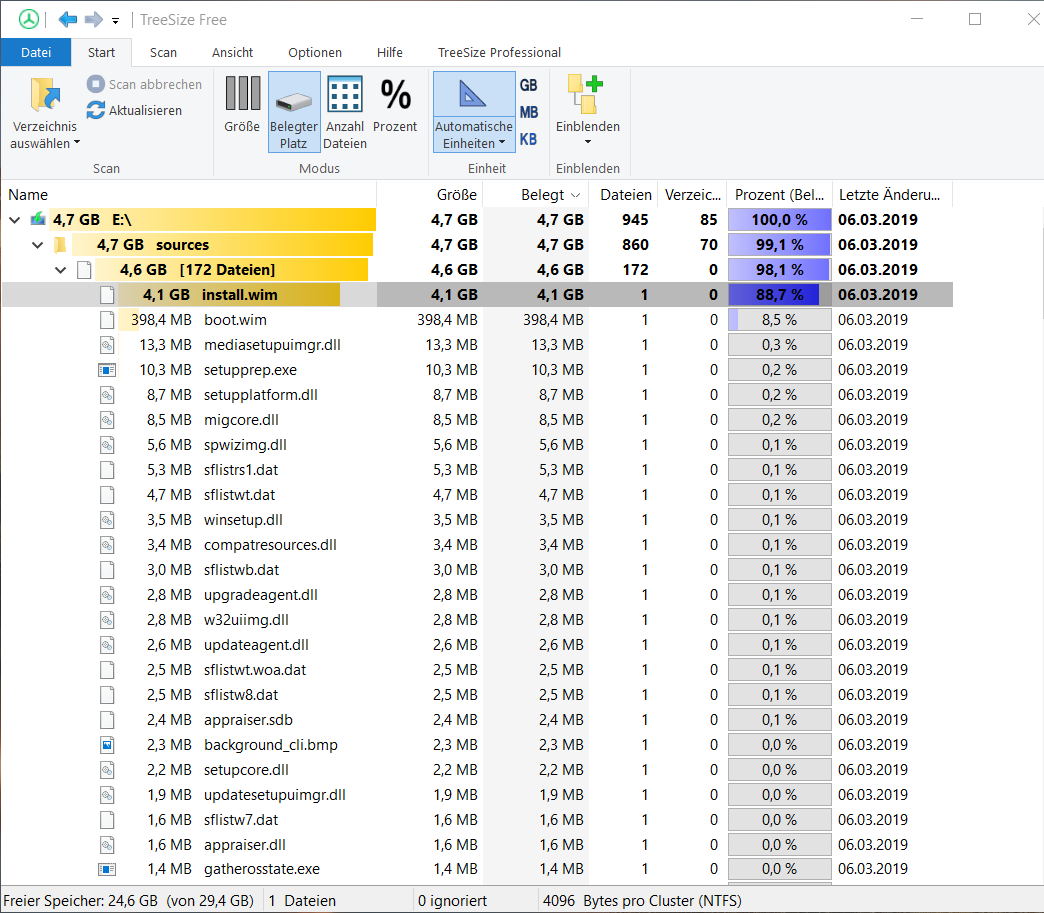
Task: Click the migcore.dll file icon
Action: pos(107,420)
